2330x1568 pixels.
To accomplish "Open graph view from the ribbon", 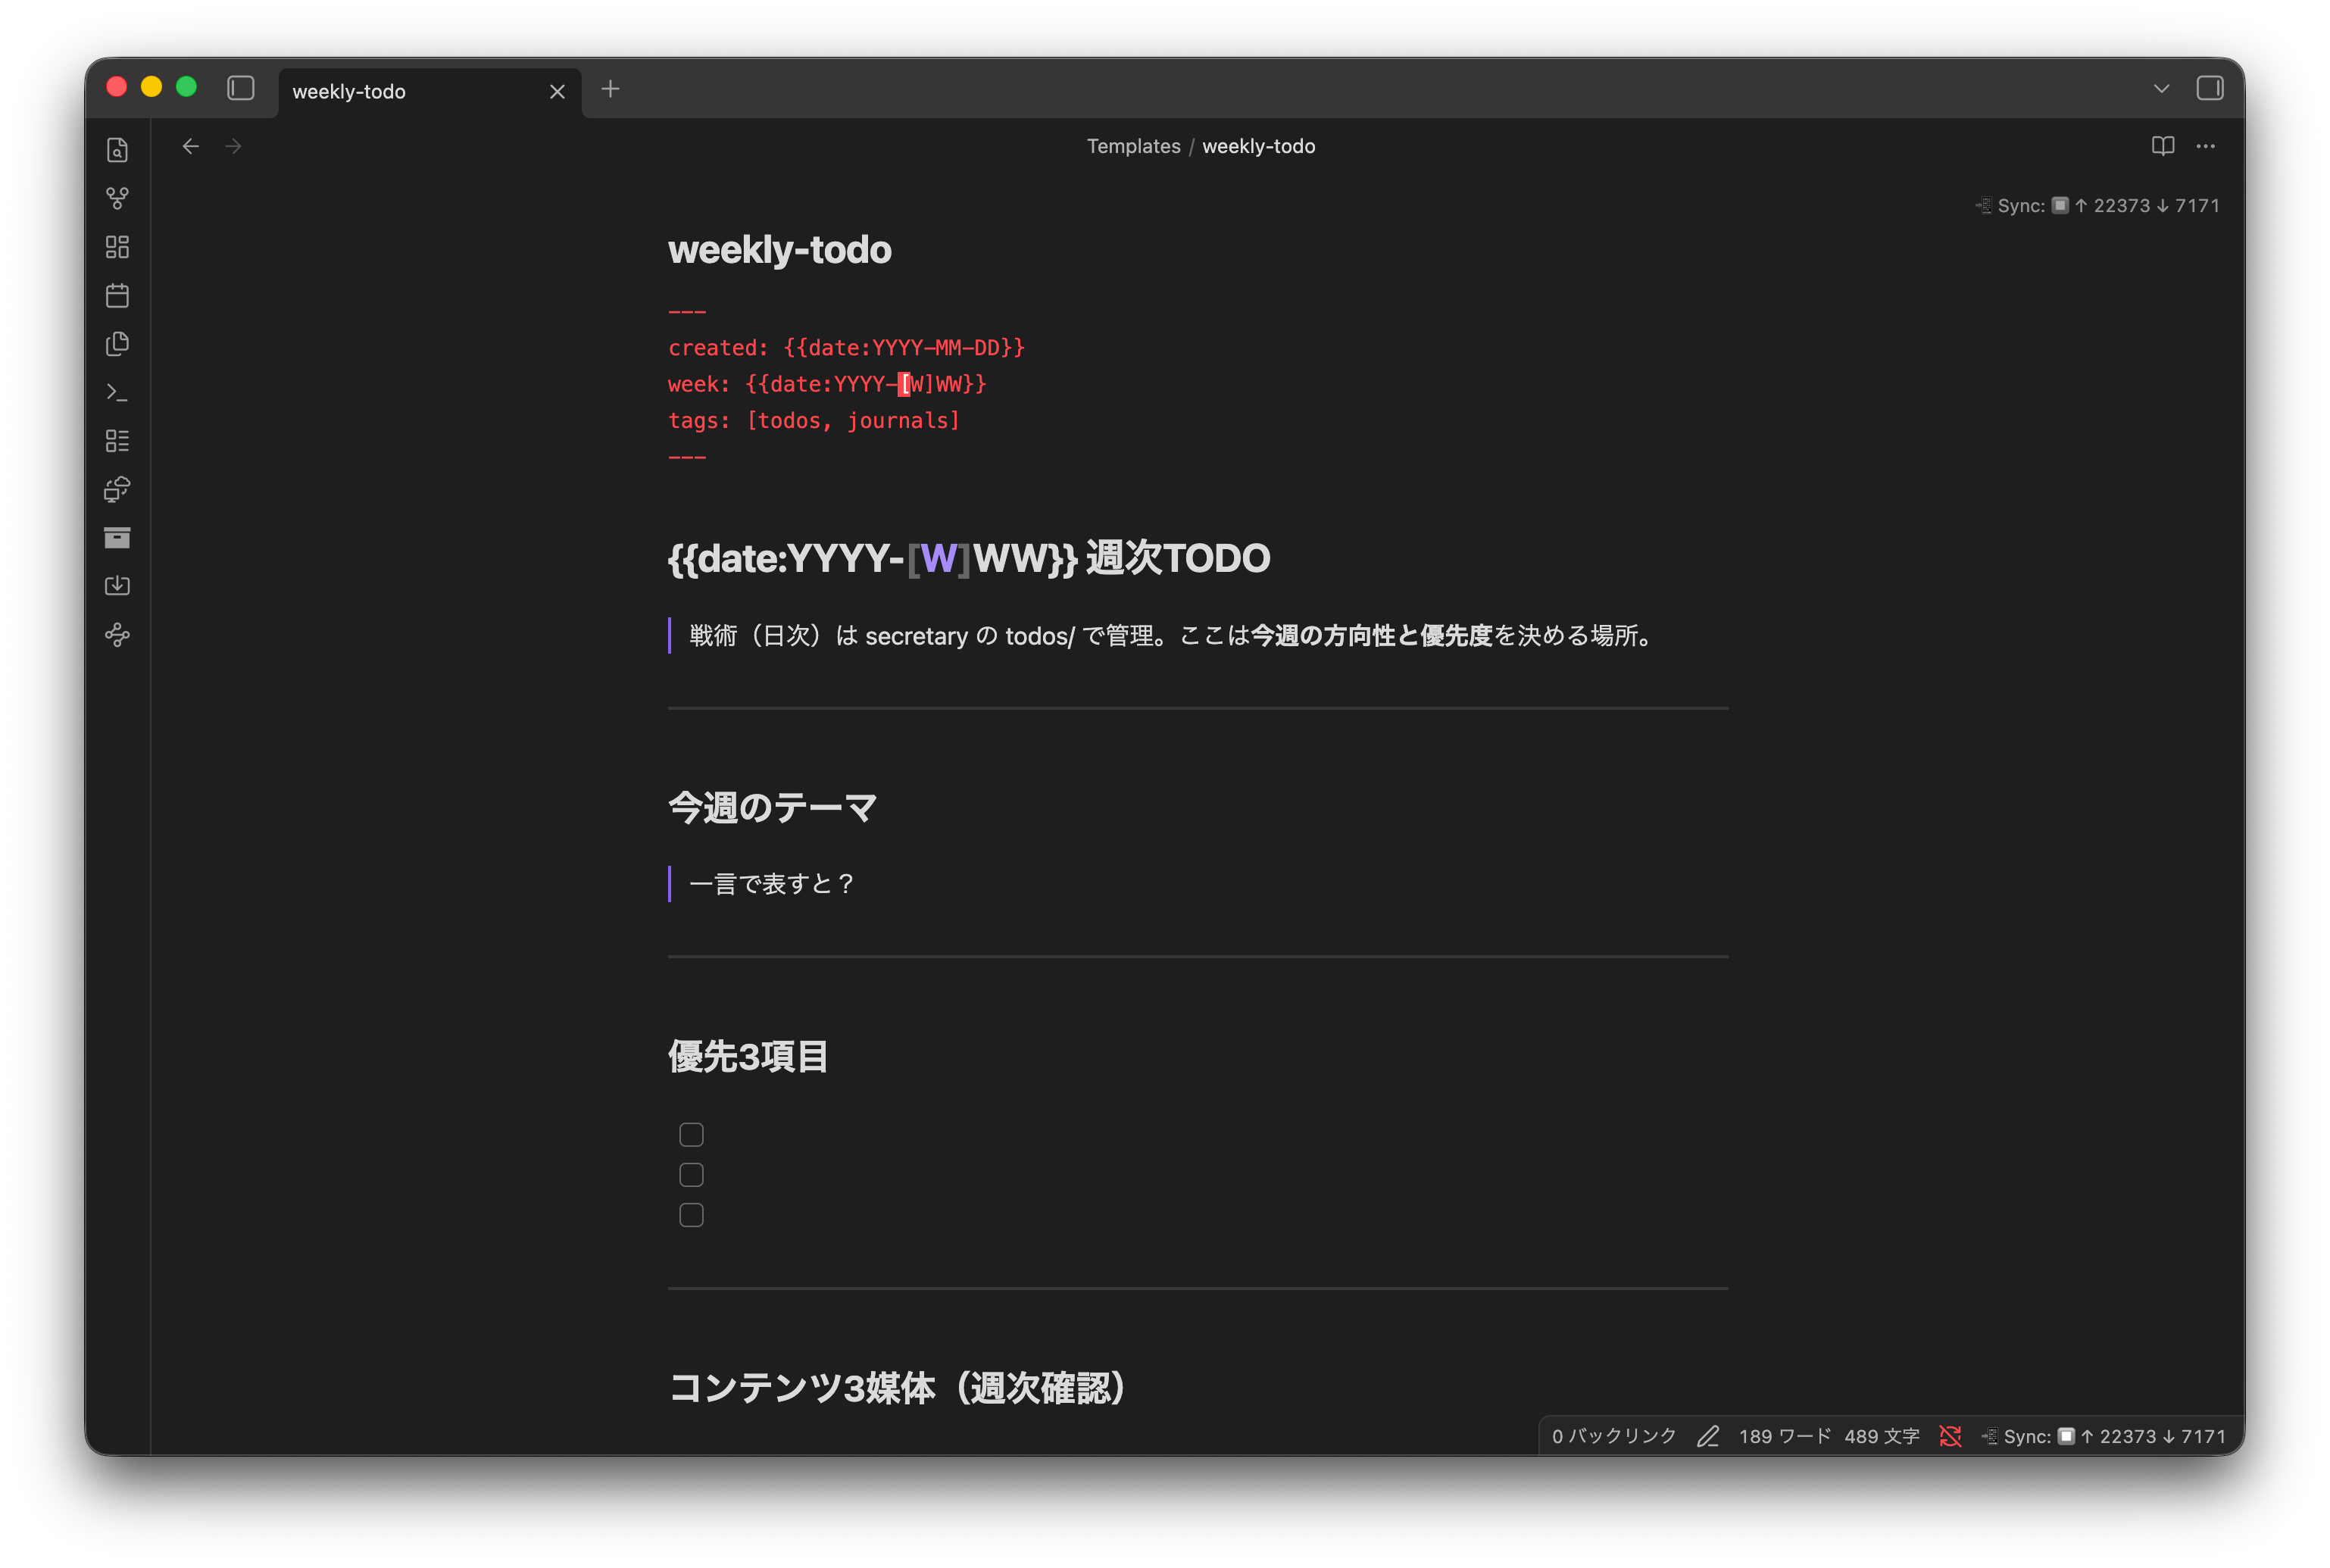I will coord(117,198).
